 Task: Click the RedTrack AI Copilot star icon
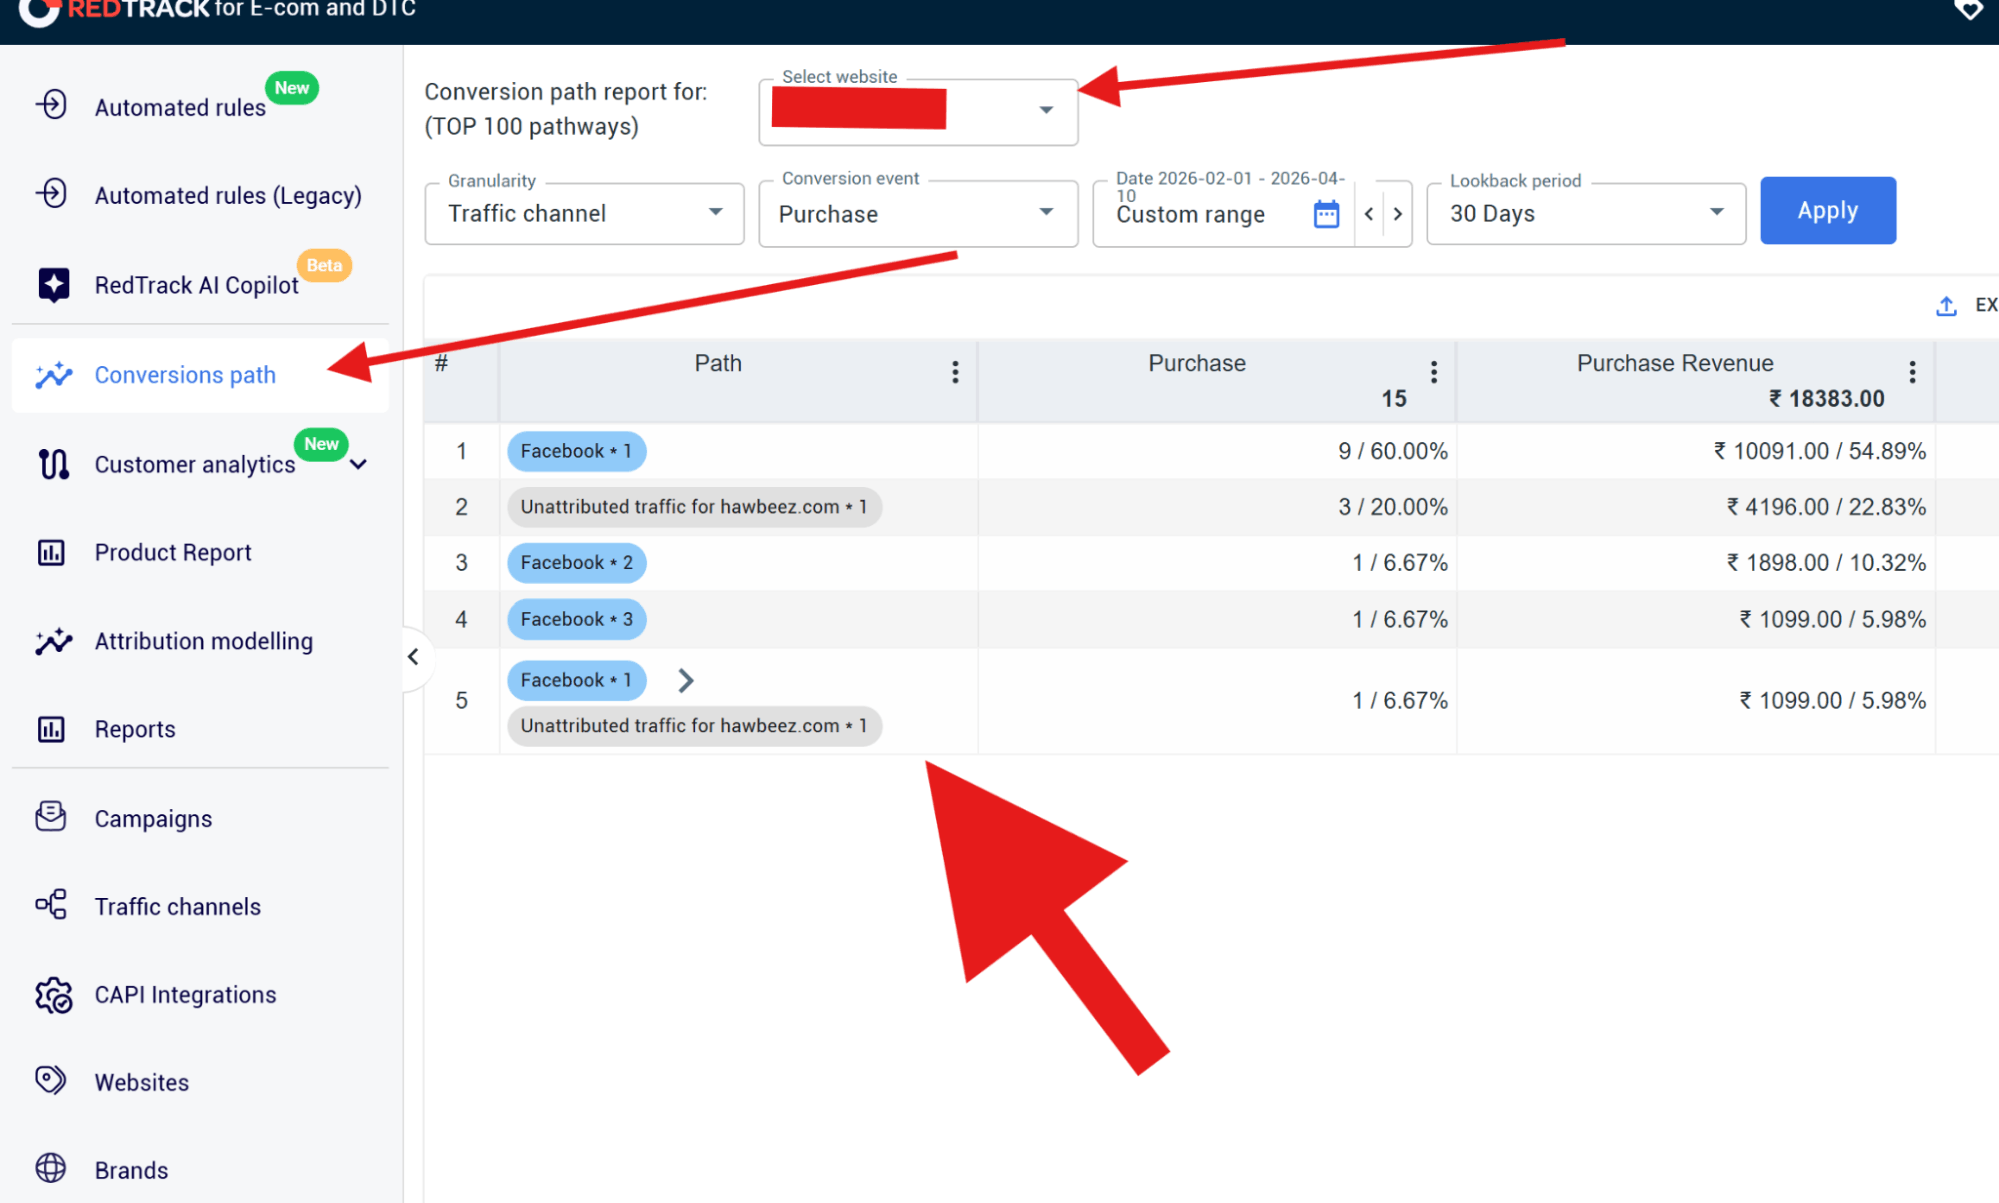click(x=53, y=284)
